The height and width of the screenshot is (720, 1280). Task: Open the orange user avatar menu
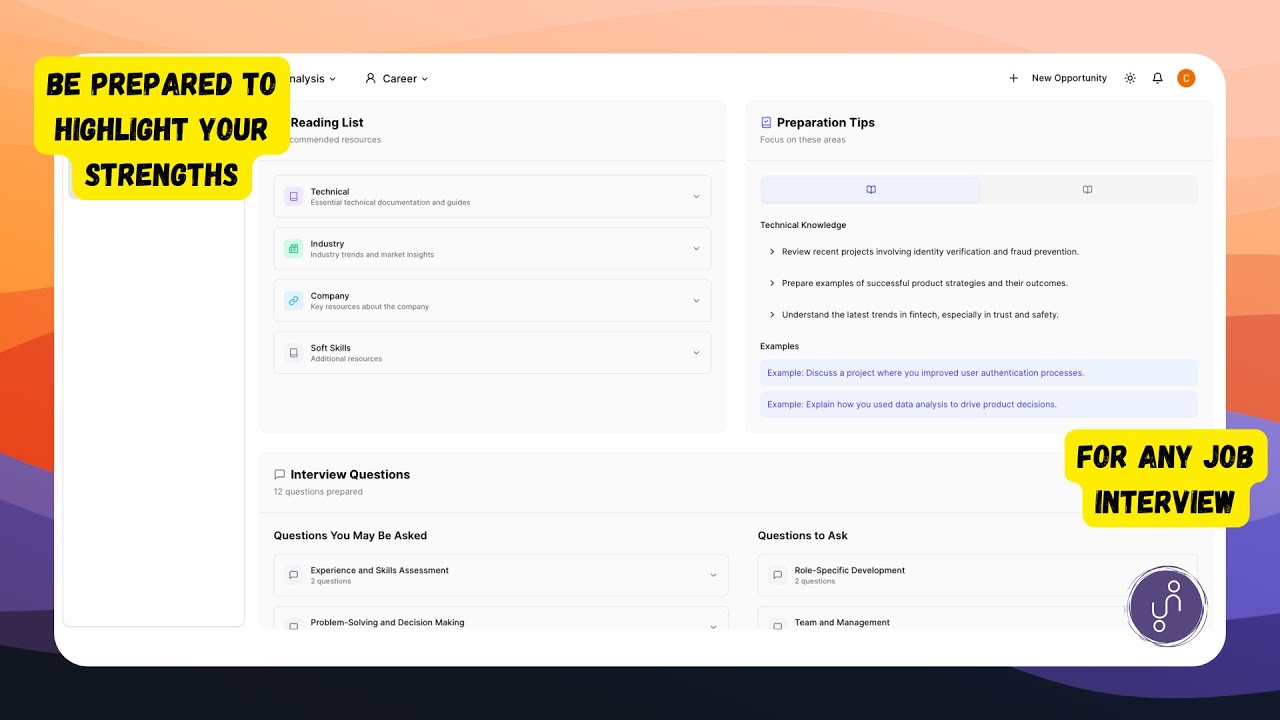(1186, 78)
